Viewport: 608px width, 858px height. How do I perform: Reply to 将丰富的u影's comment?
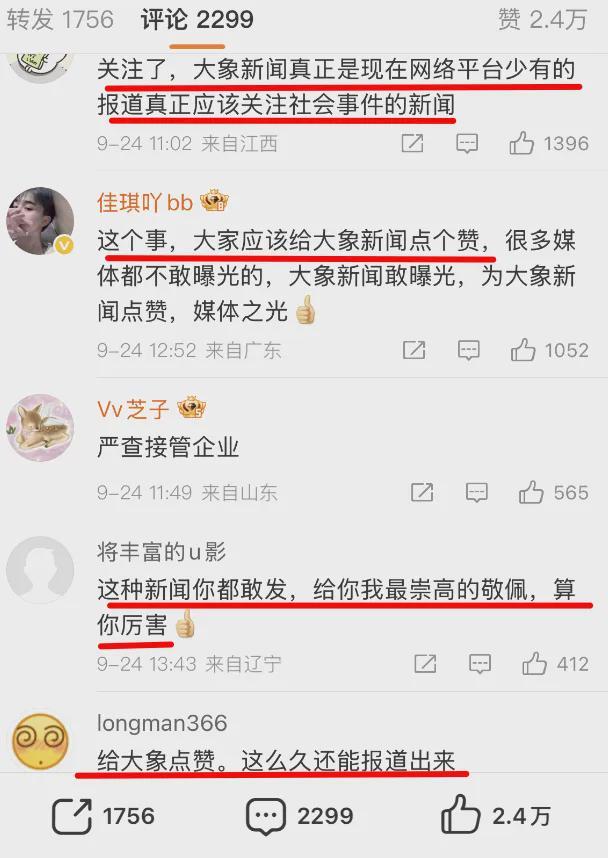(480, 664)
